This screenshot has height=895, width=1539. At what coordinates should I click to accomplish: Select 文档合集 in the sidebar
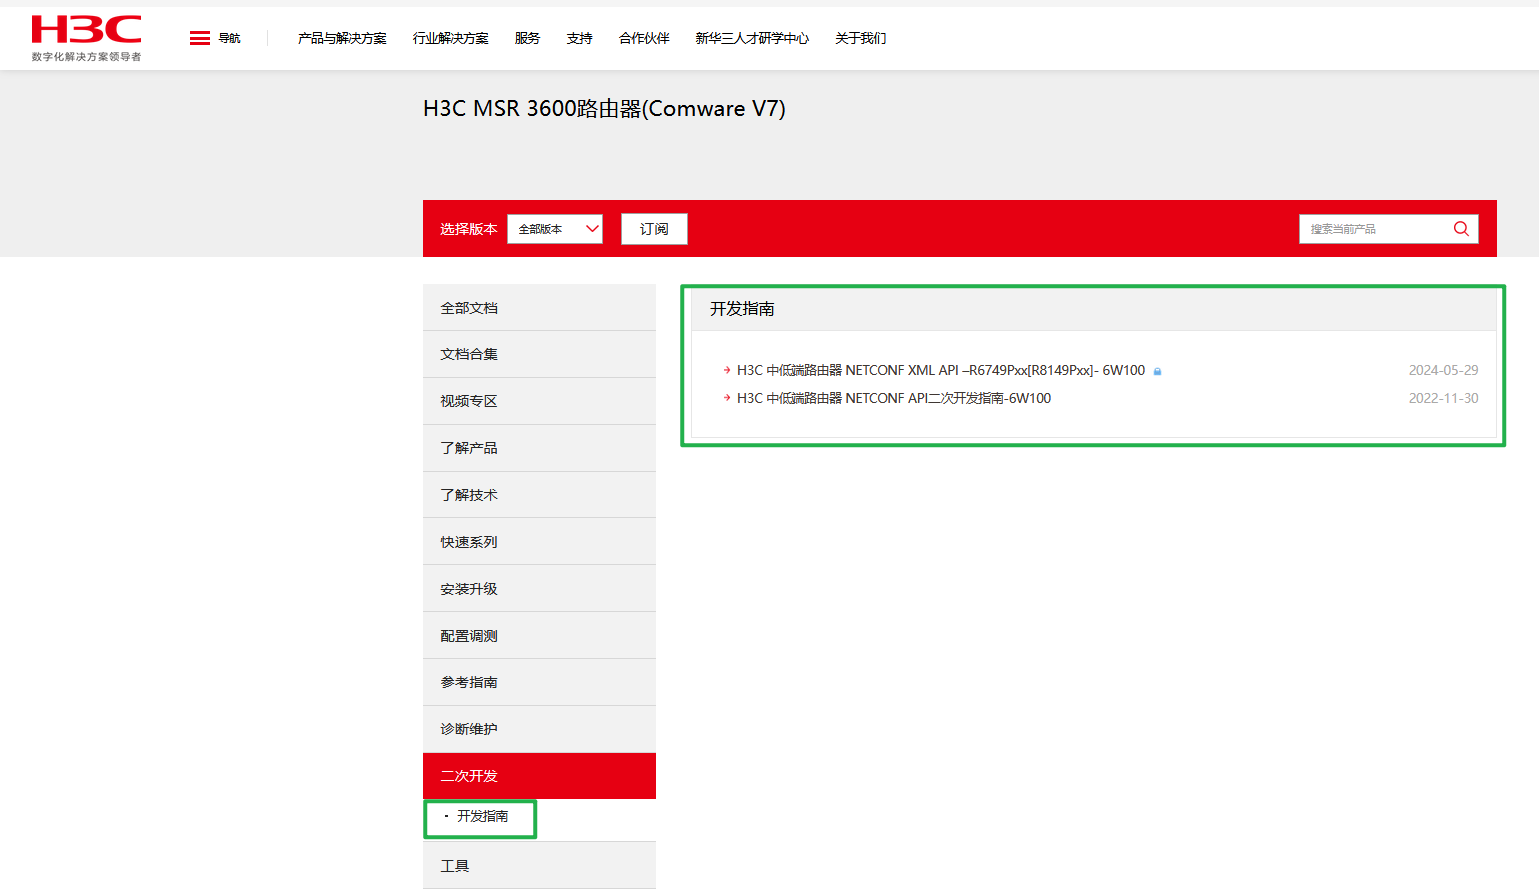(539, 354)
